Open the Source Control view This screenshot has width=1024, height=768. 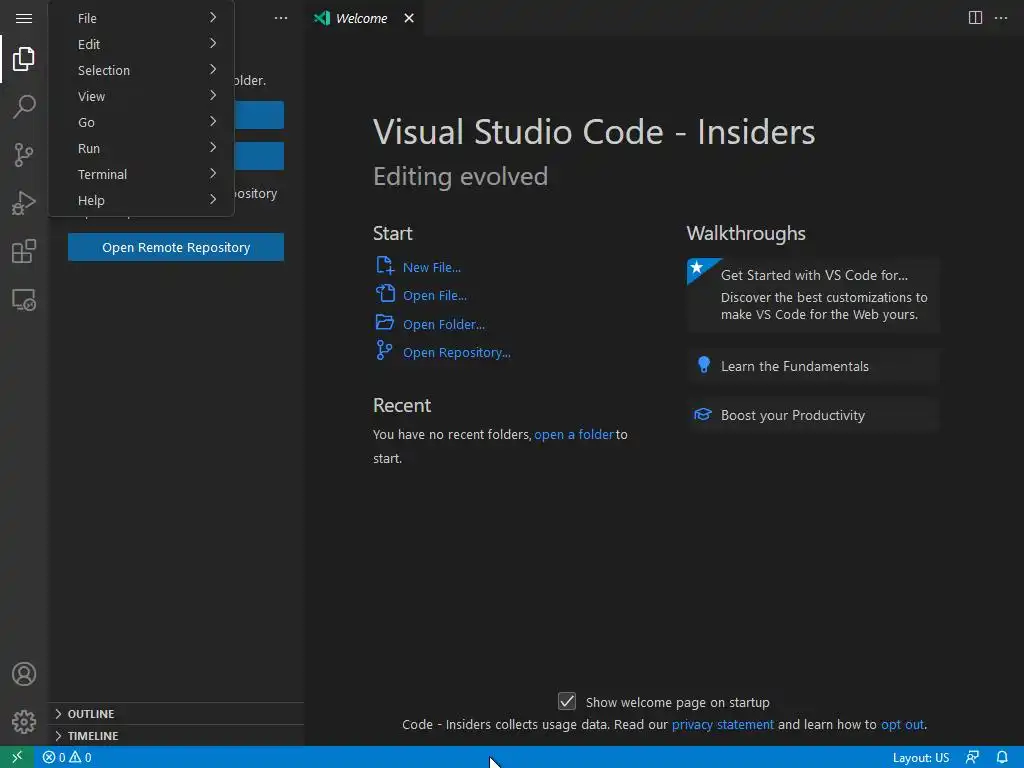pos(24,155)
